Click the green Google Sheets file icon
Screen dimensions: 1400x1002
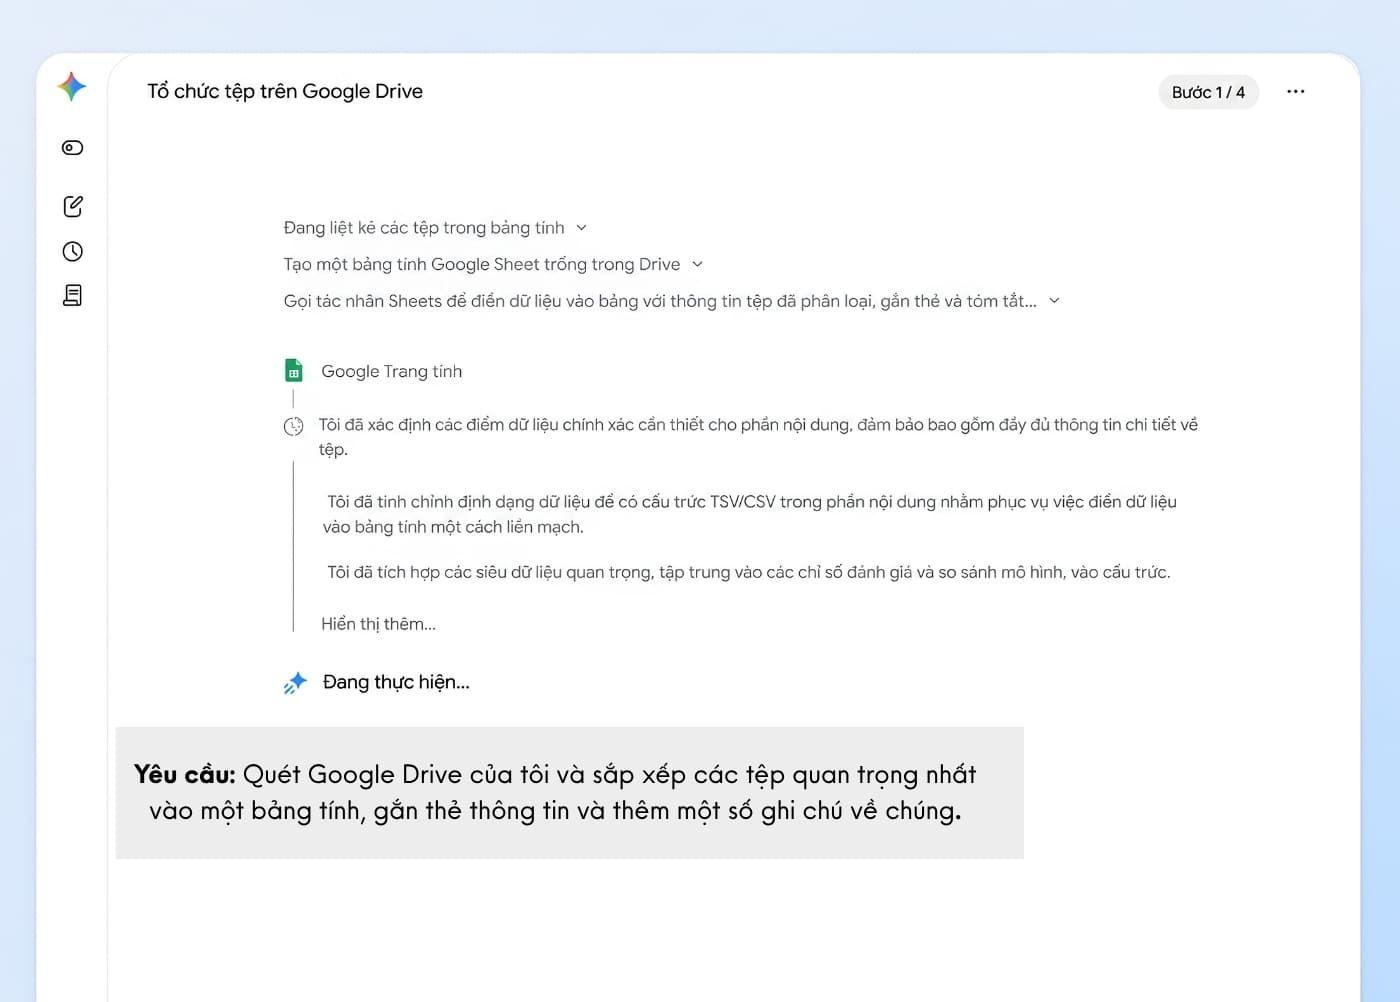(x=293, y=371)
